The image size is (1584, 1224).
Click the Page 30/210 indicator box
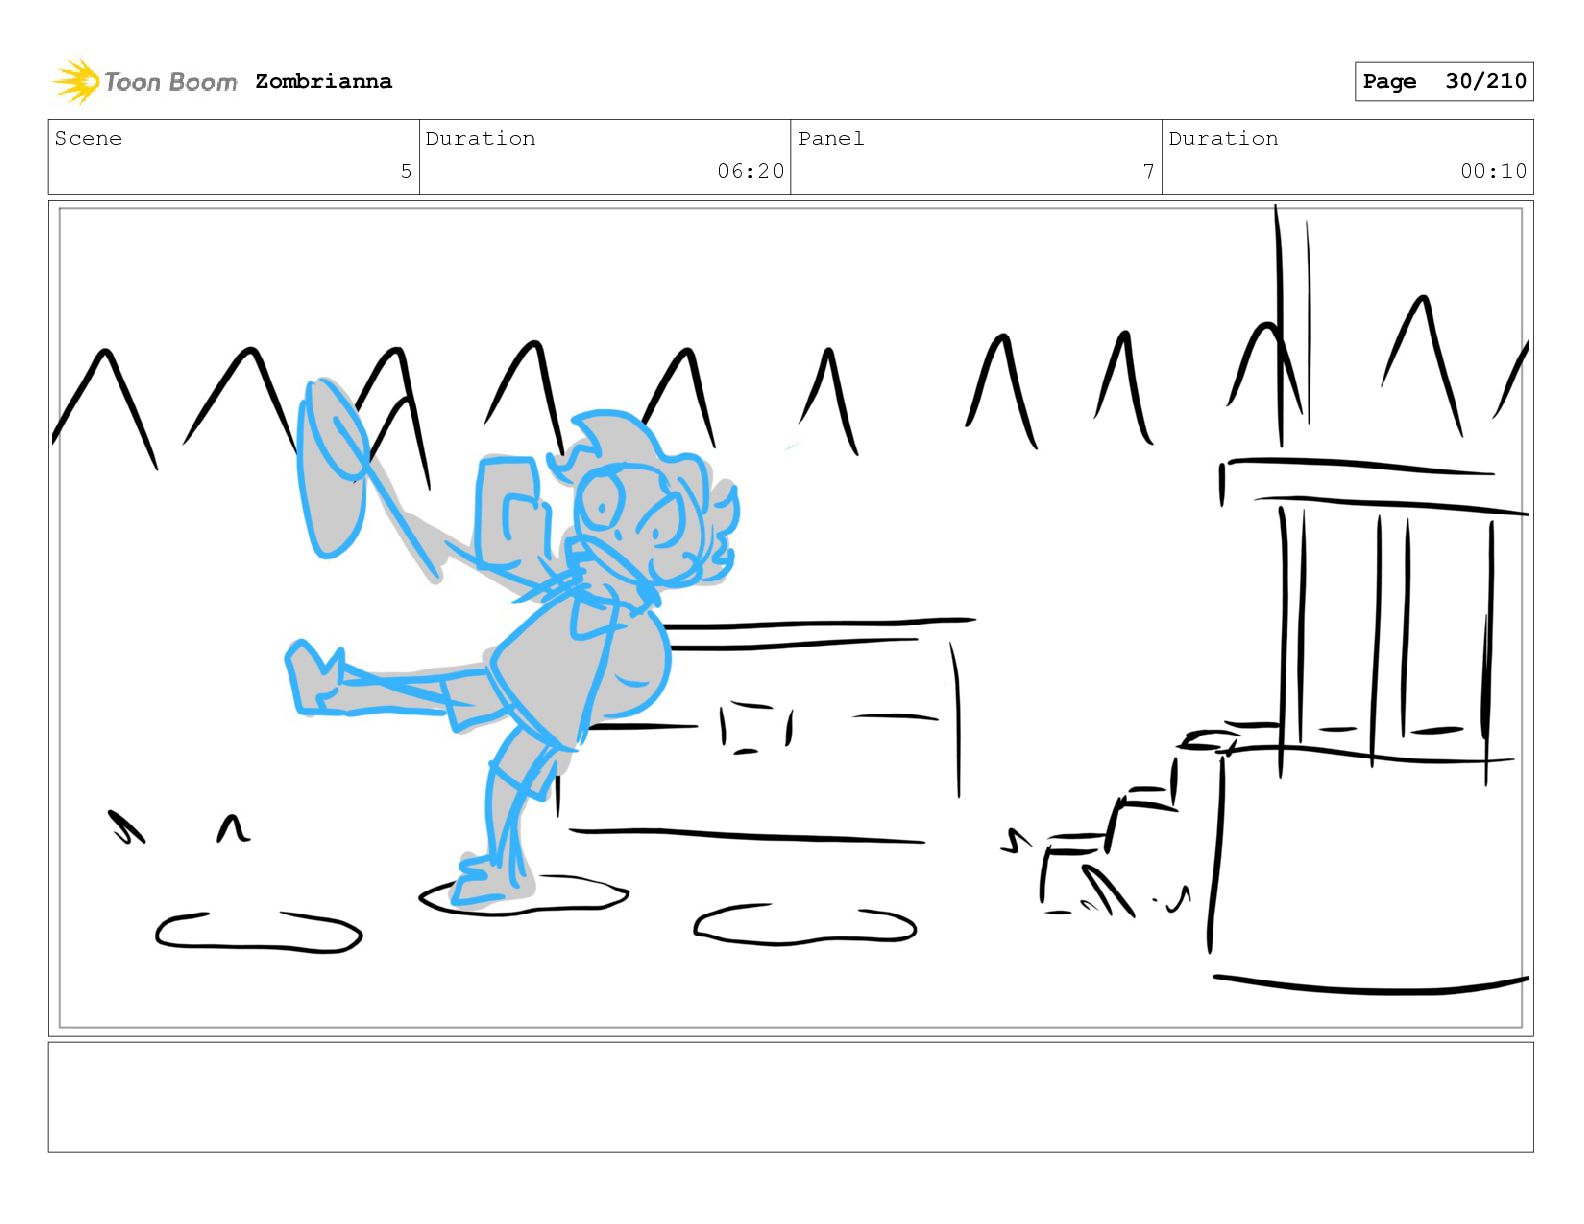[1444, 81]
